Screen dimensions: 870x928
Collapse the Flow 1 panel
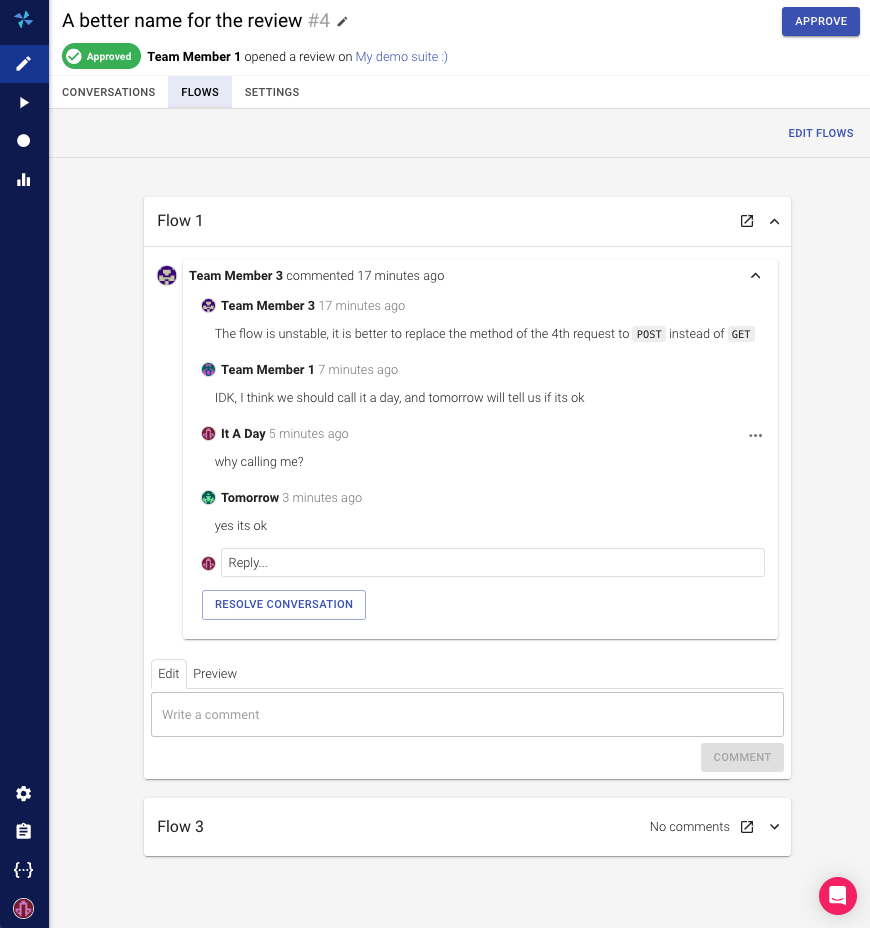(x=774, y=221)
